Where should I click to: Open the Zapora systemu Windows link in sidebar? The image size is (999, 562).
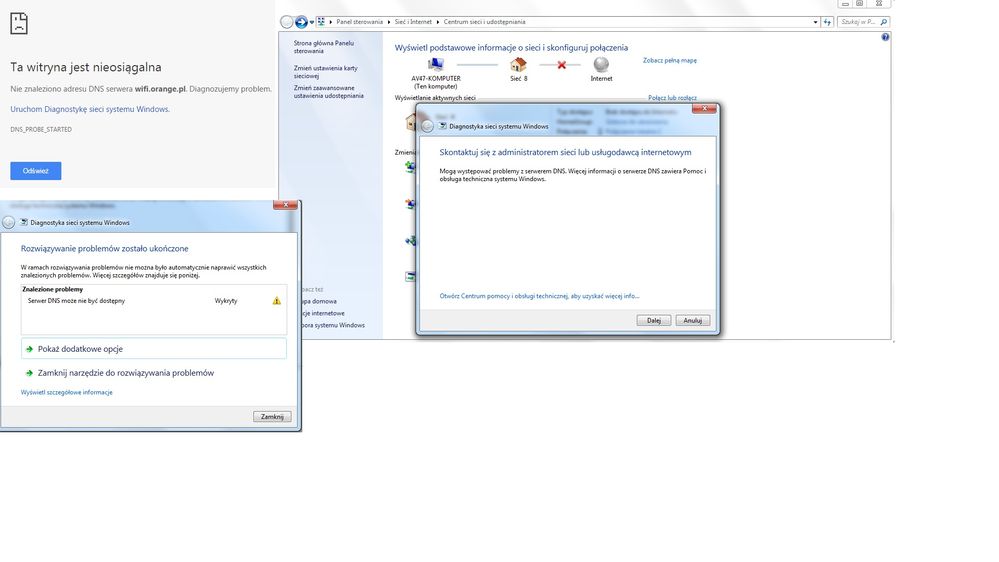pyautogui.click(x=333, y=325)
